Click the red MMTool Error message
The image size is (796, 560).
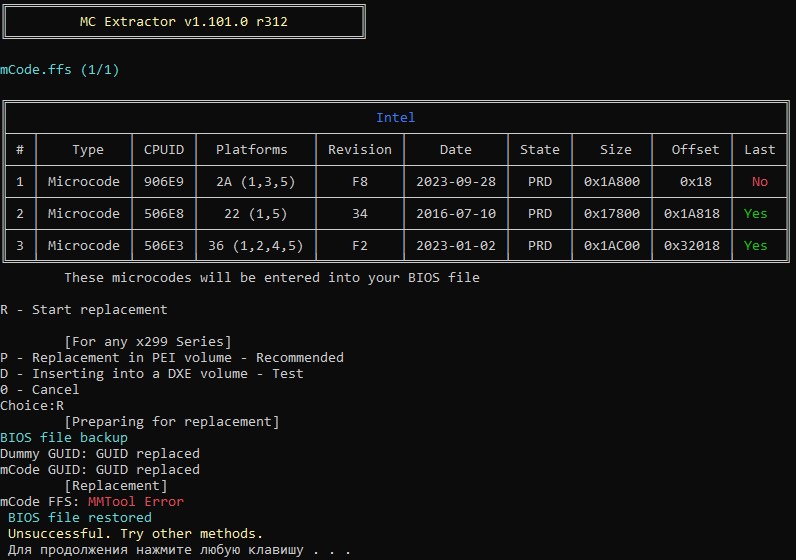136,502
